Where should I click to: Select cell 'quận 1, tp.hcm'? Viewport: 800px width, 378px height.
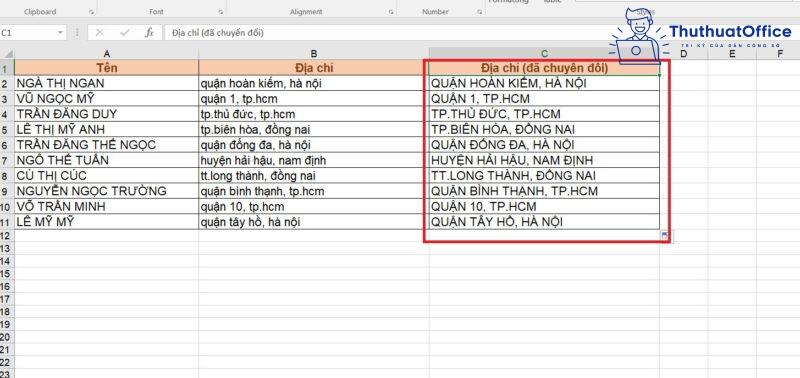314,98
